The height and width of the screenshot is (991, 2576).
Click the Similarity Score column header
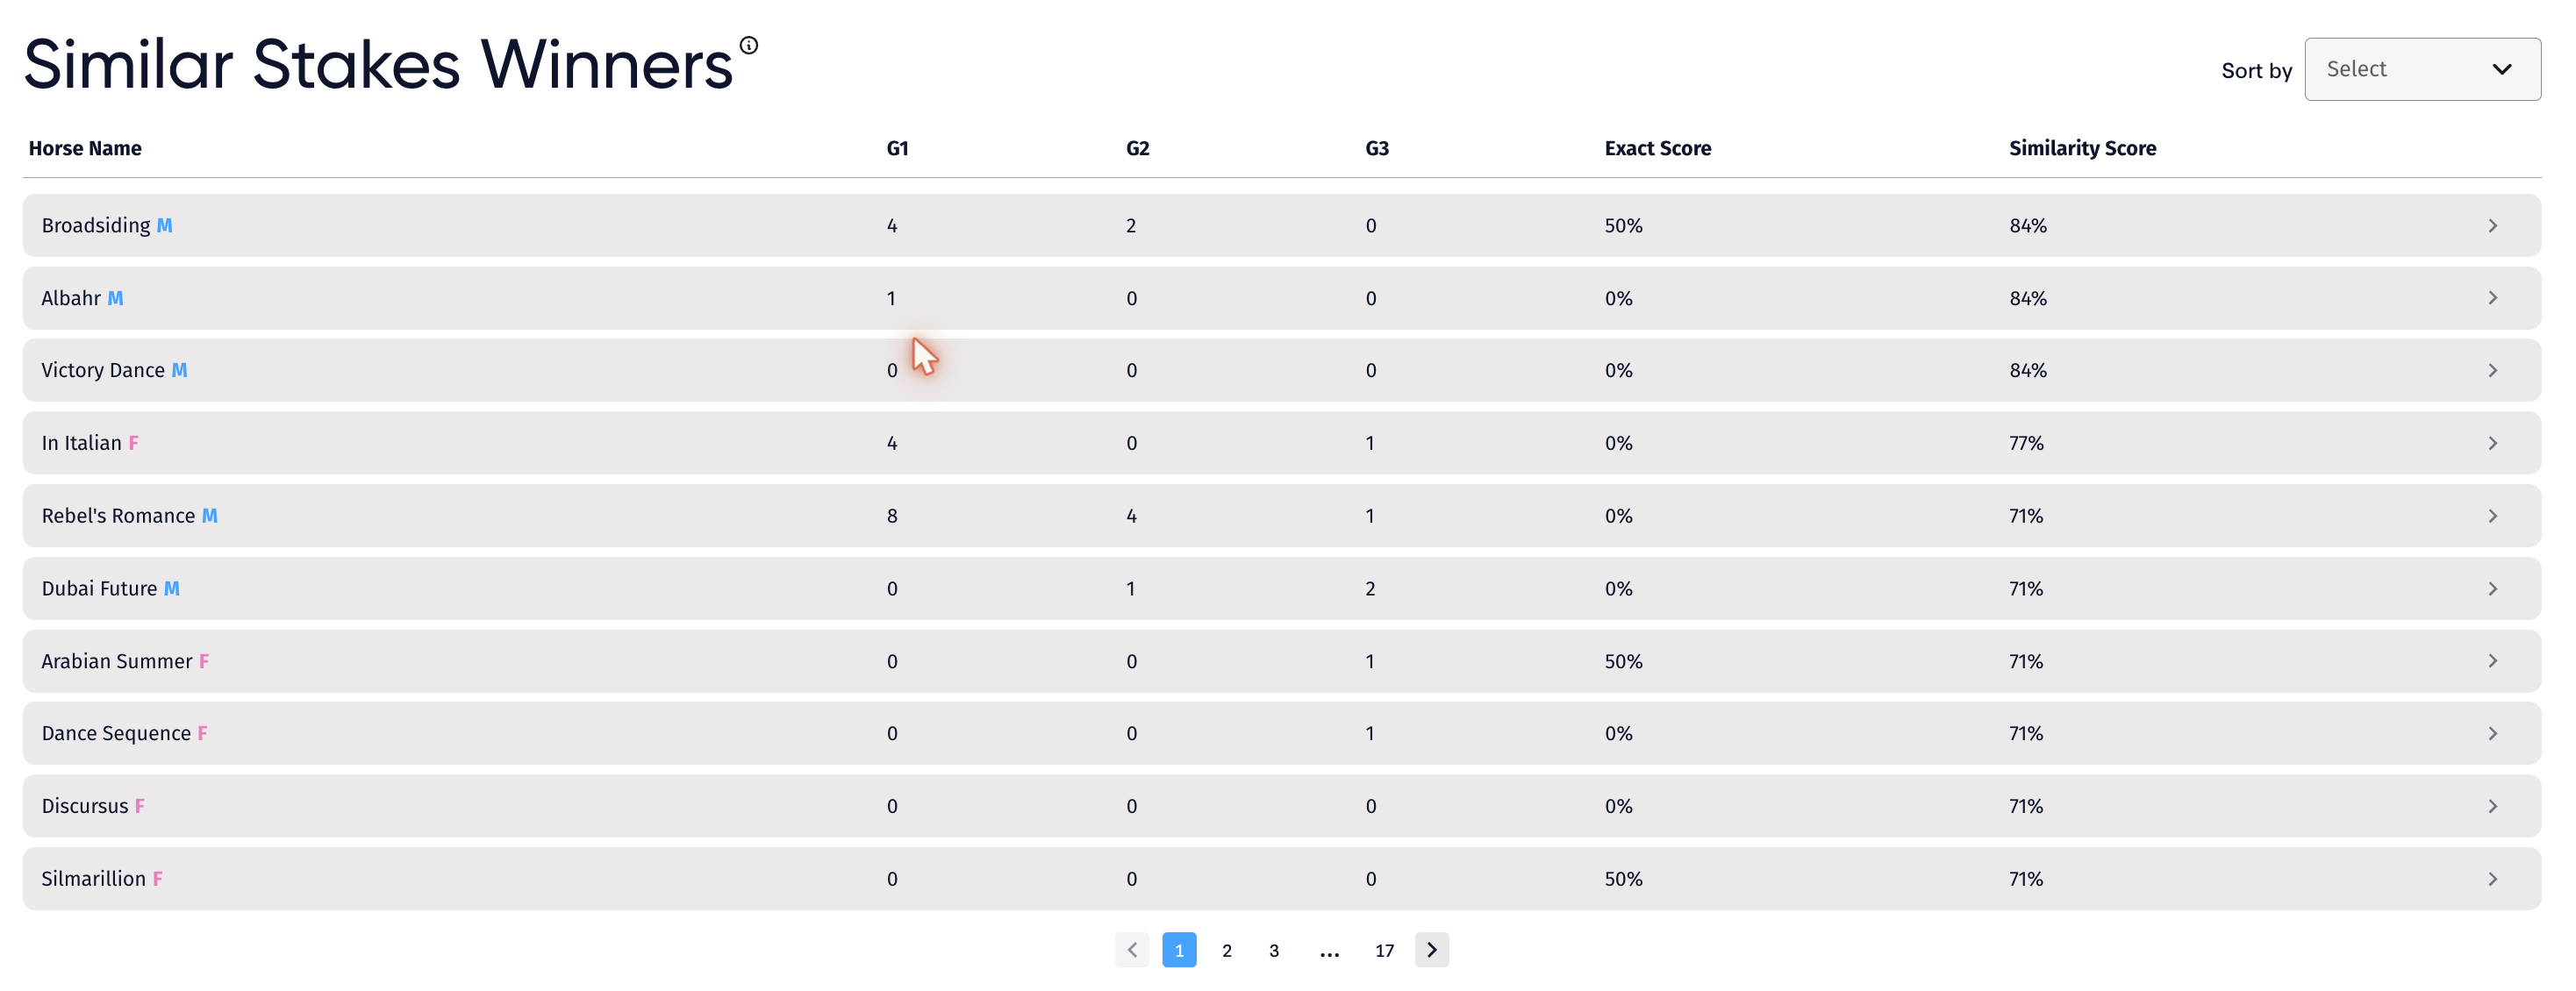(x=2082, y=148)
